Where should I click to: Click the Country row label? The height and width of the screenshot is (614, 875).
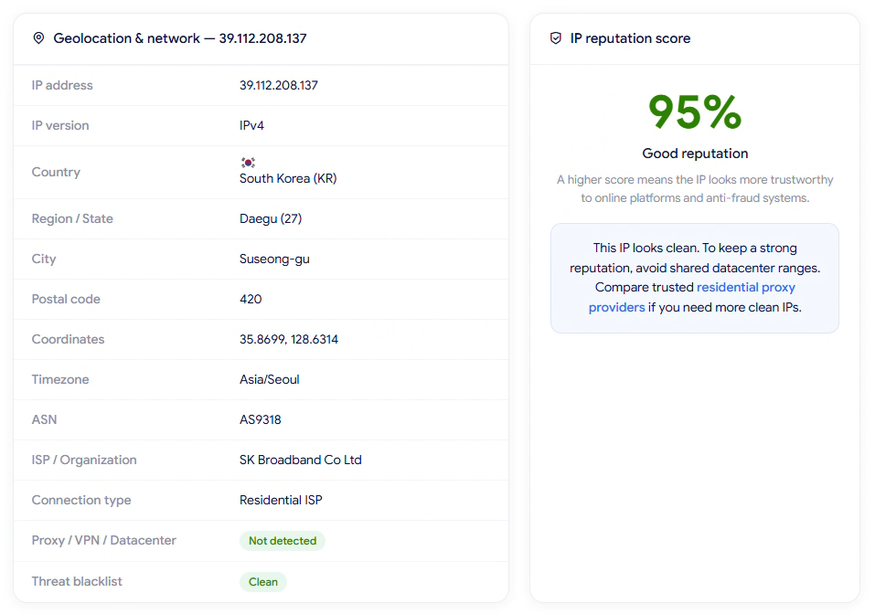point(56,172)
